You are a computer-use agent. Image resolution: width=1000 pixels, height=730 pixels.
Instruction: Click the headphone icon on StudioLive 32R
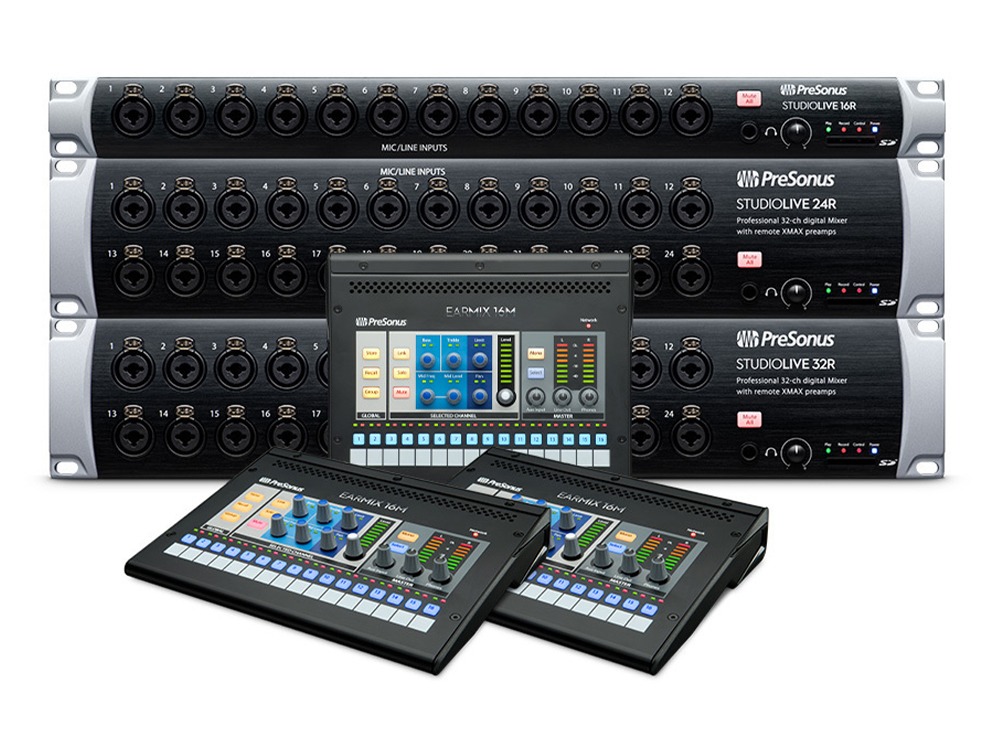click(x=770, y=452)
